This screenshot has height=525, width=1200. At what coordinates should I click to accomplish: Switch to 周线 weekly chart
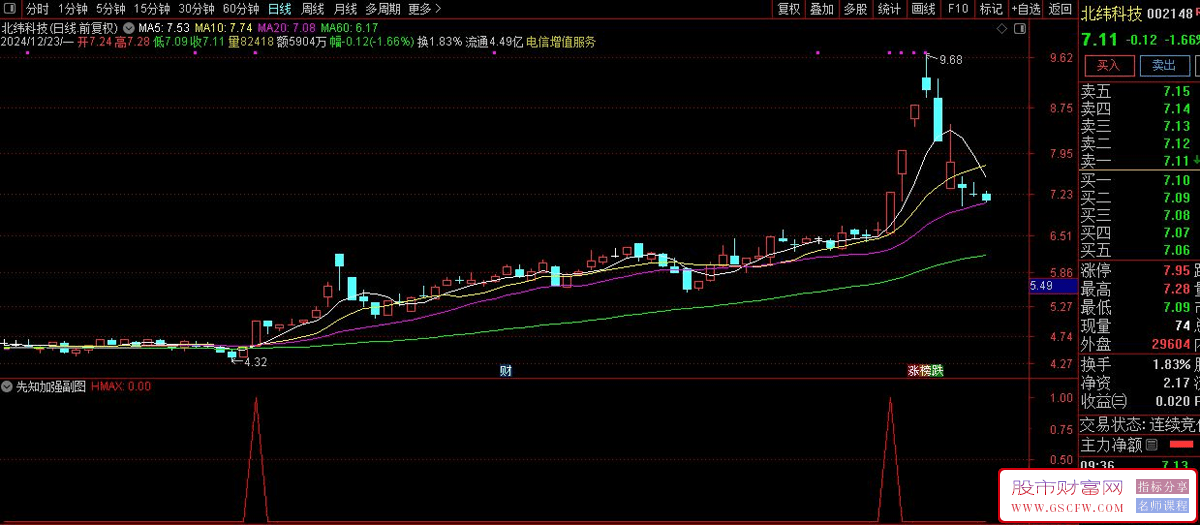(x=313, y=9)
